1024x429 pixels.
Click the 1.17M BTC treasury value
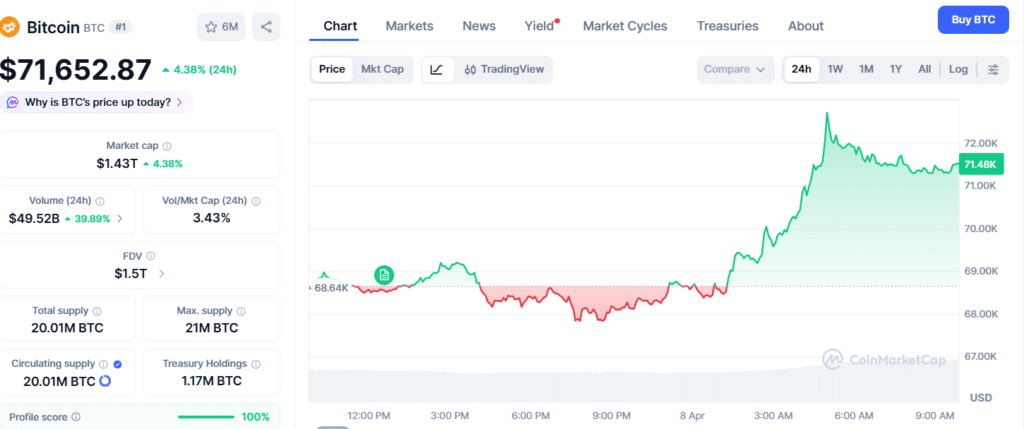[x=211, y=381]
